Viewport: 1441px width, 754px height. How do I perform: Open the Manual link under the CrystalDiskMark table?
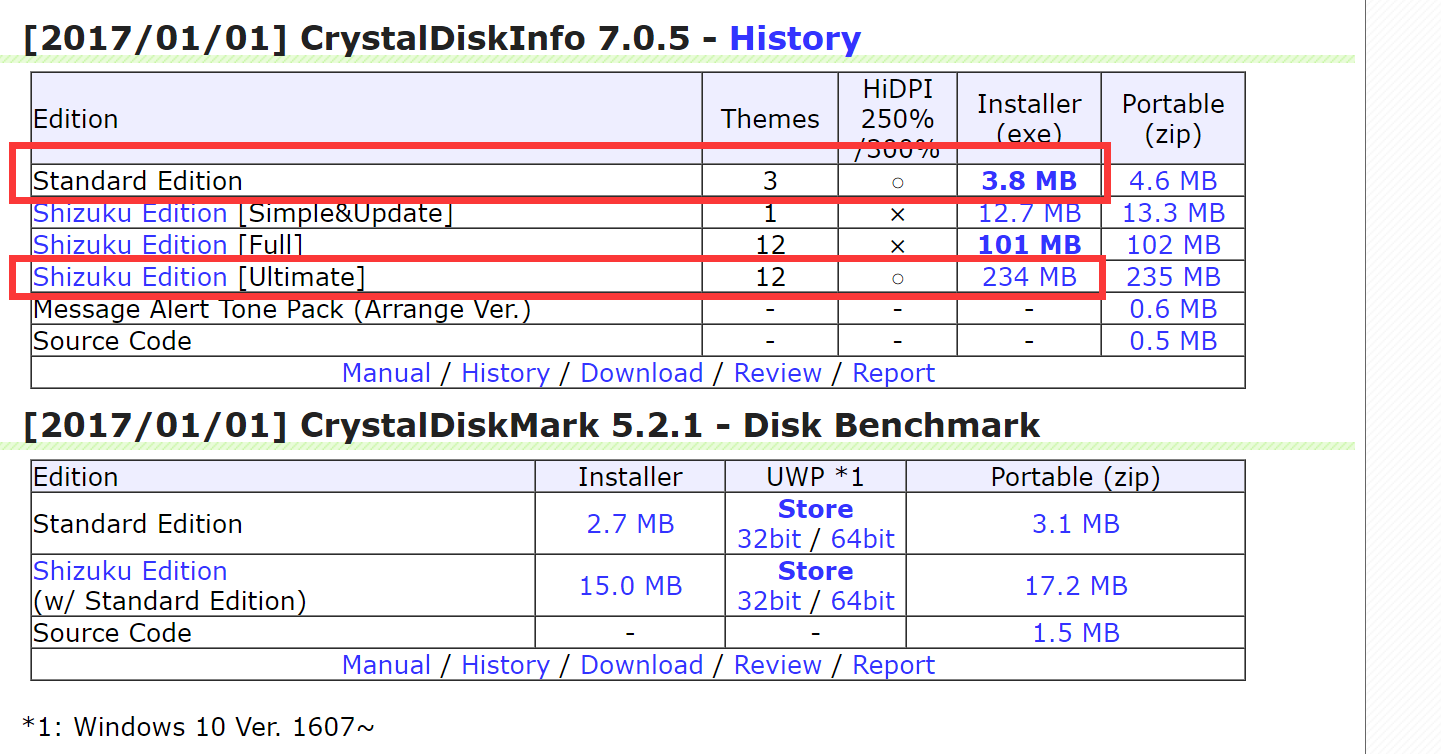pyautogui.click(x=386, y=665)
